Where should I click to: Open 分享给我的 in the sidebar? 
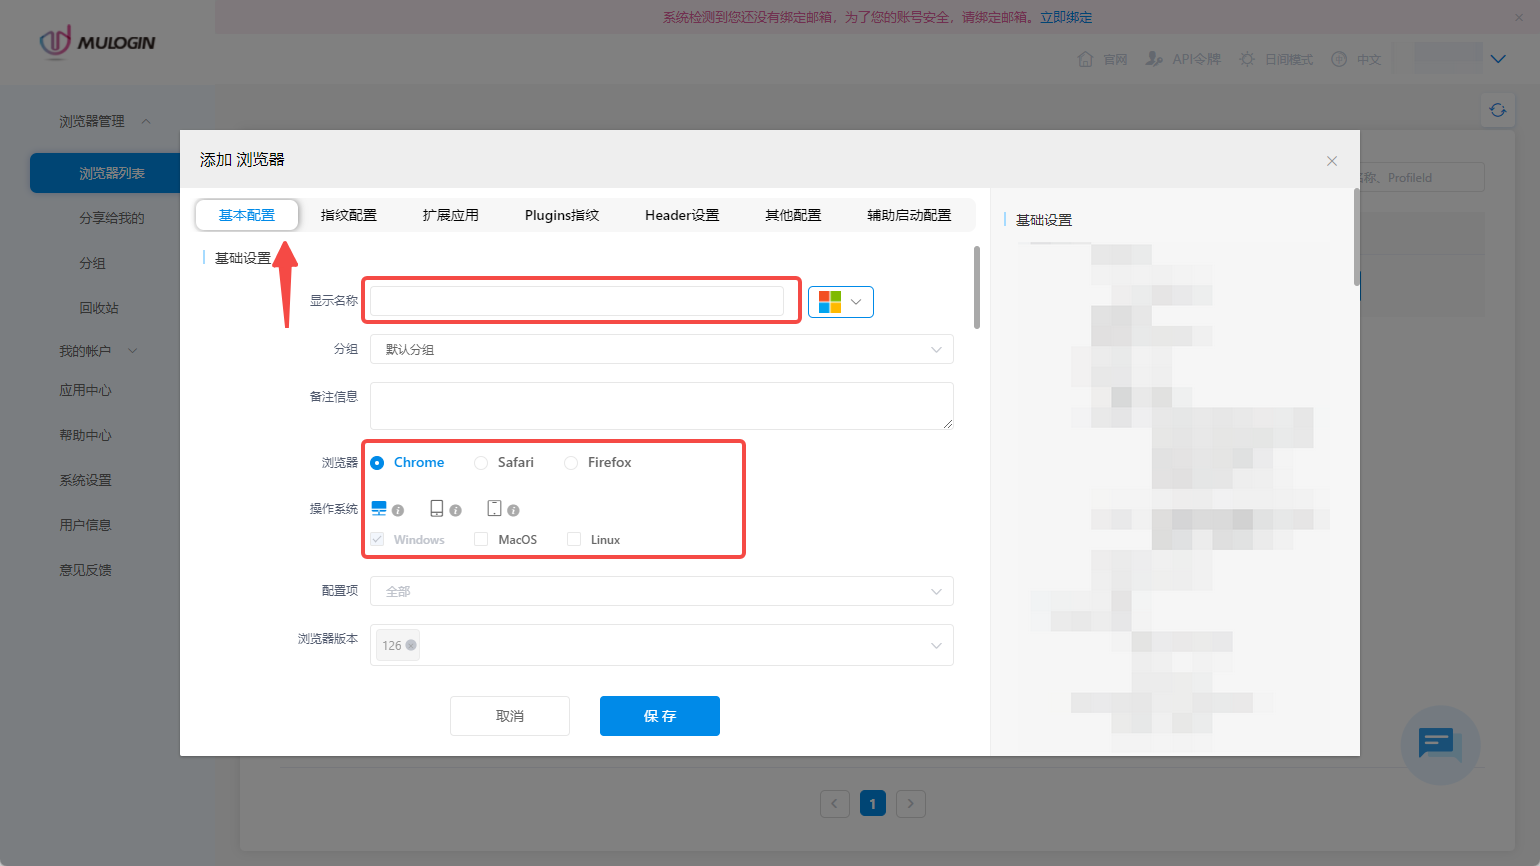tap(112, 218)
